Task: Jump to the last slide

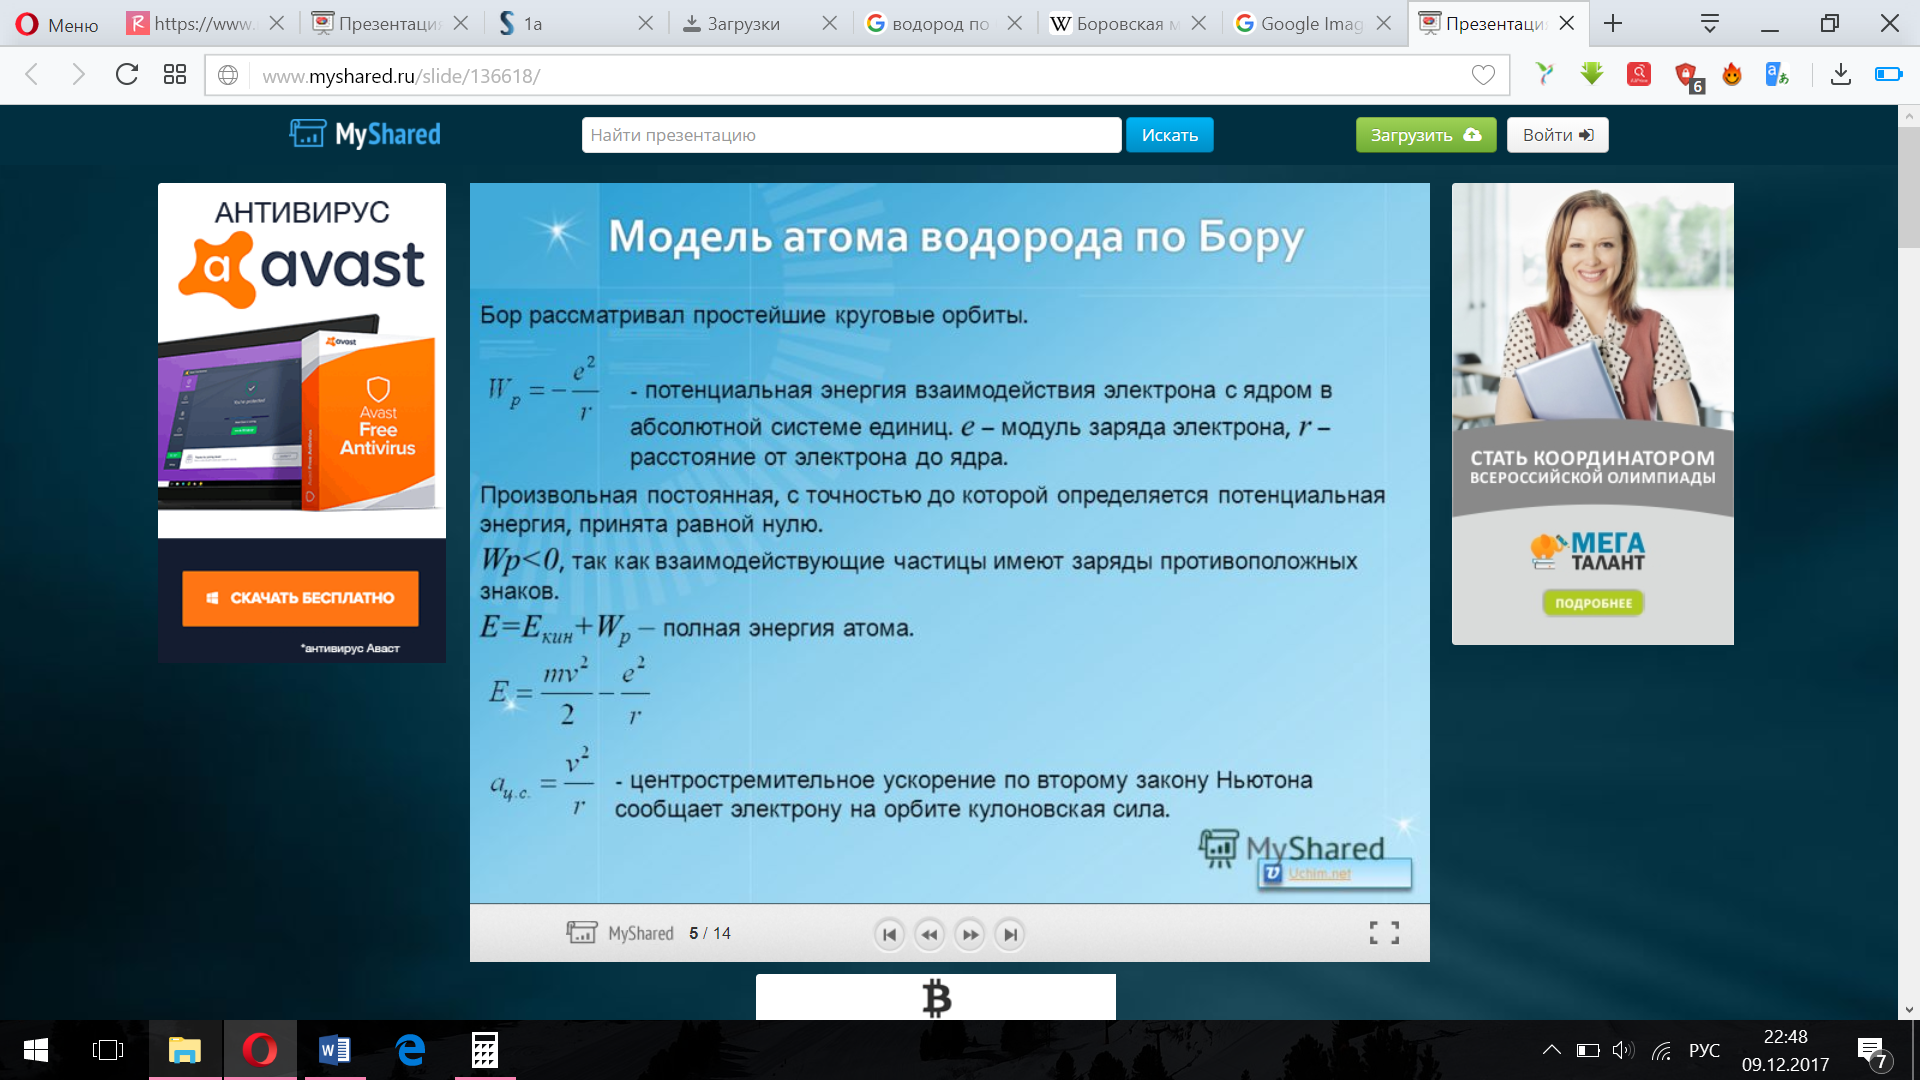Action: [x=1010, y=934]
